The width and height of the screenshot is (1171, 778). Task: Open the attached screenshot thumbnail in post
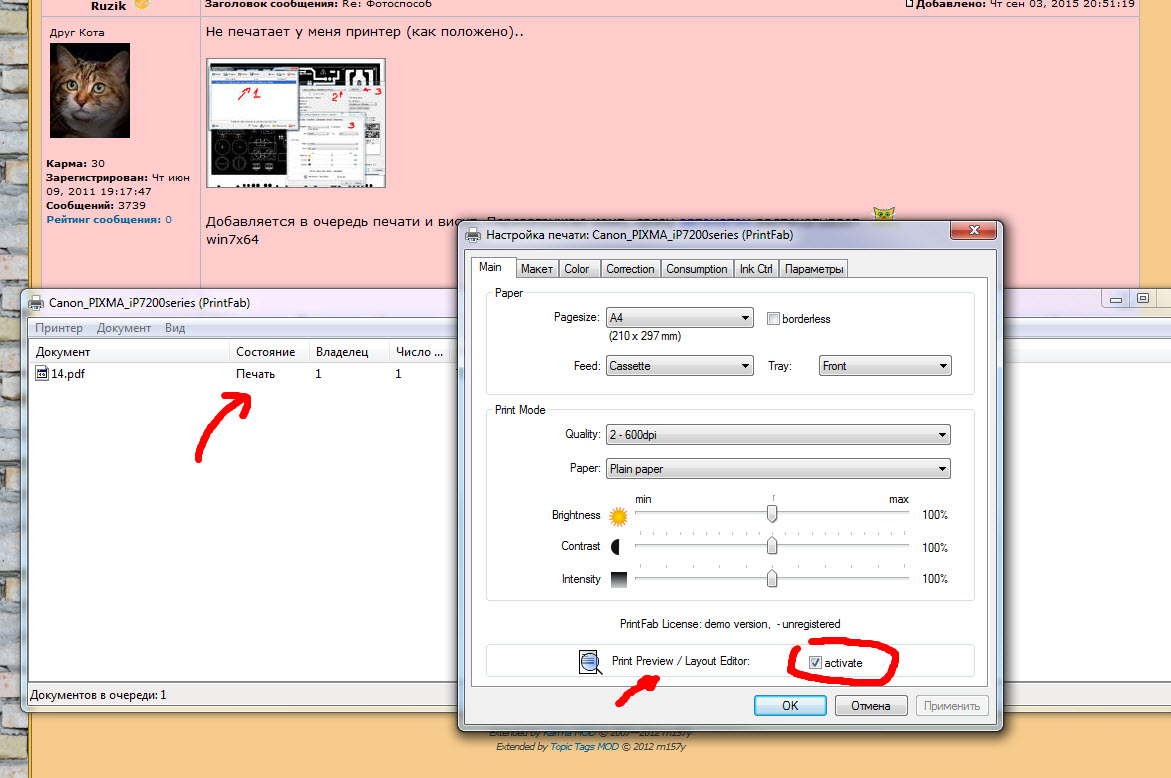[296, 123]
